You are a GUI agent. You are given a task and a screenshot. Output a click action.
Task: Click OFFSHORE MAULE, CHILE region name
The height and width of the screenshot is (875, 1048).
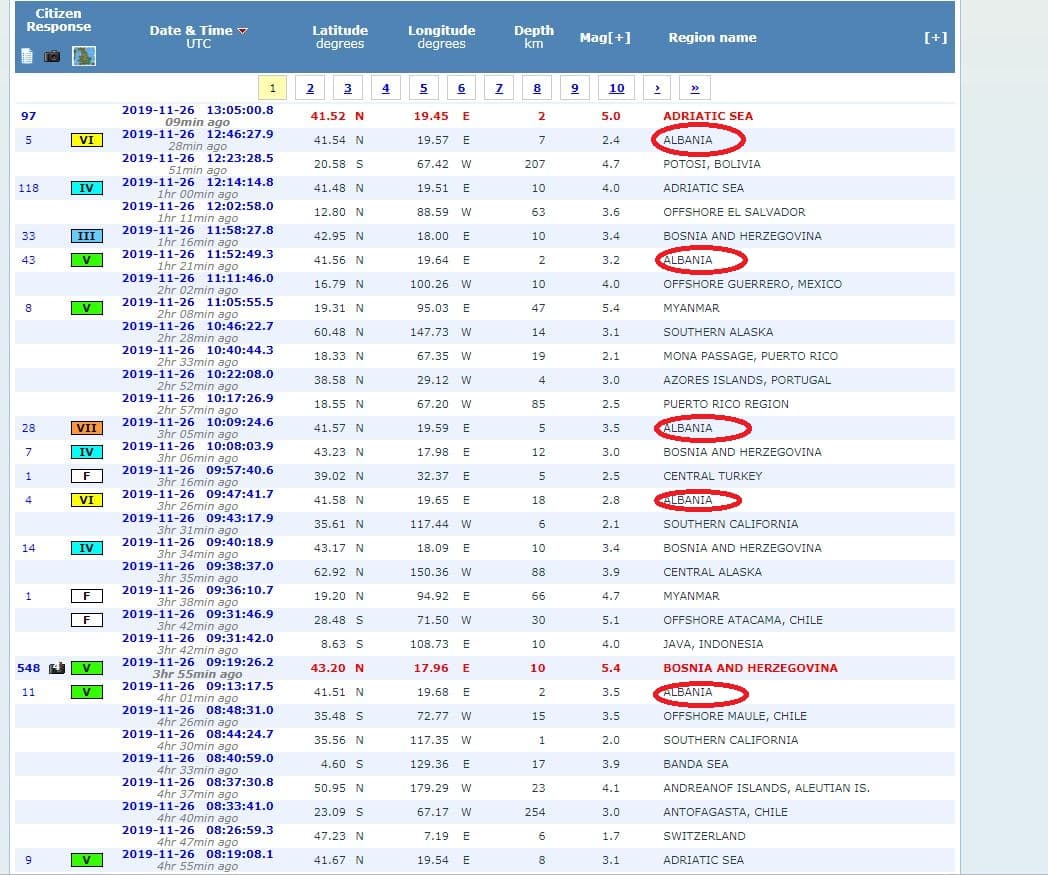pos(735,717)
